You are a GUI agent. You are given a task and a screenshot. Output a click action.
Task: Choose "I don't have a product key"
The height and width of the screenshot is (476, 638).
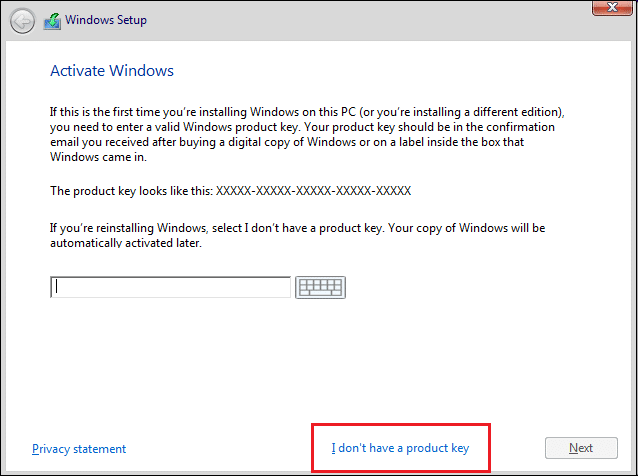(400, 448)
